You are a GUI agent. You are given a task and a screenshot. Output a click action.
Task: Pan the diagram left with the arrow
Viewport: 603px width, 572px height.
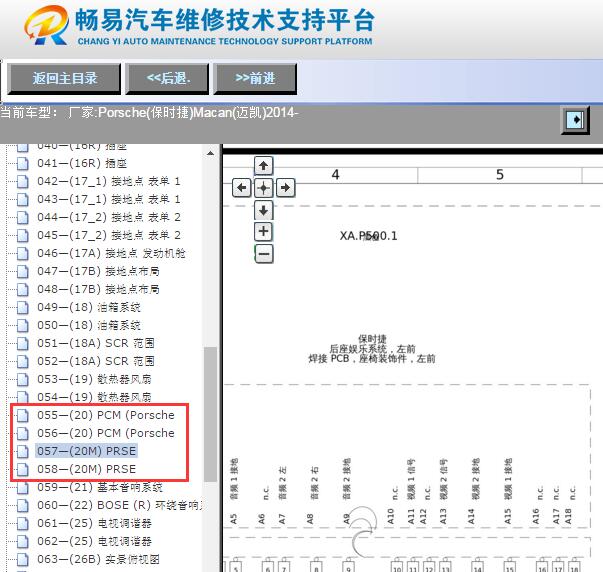coord(242,188)
